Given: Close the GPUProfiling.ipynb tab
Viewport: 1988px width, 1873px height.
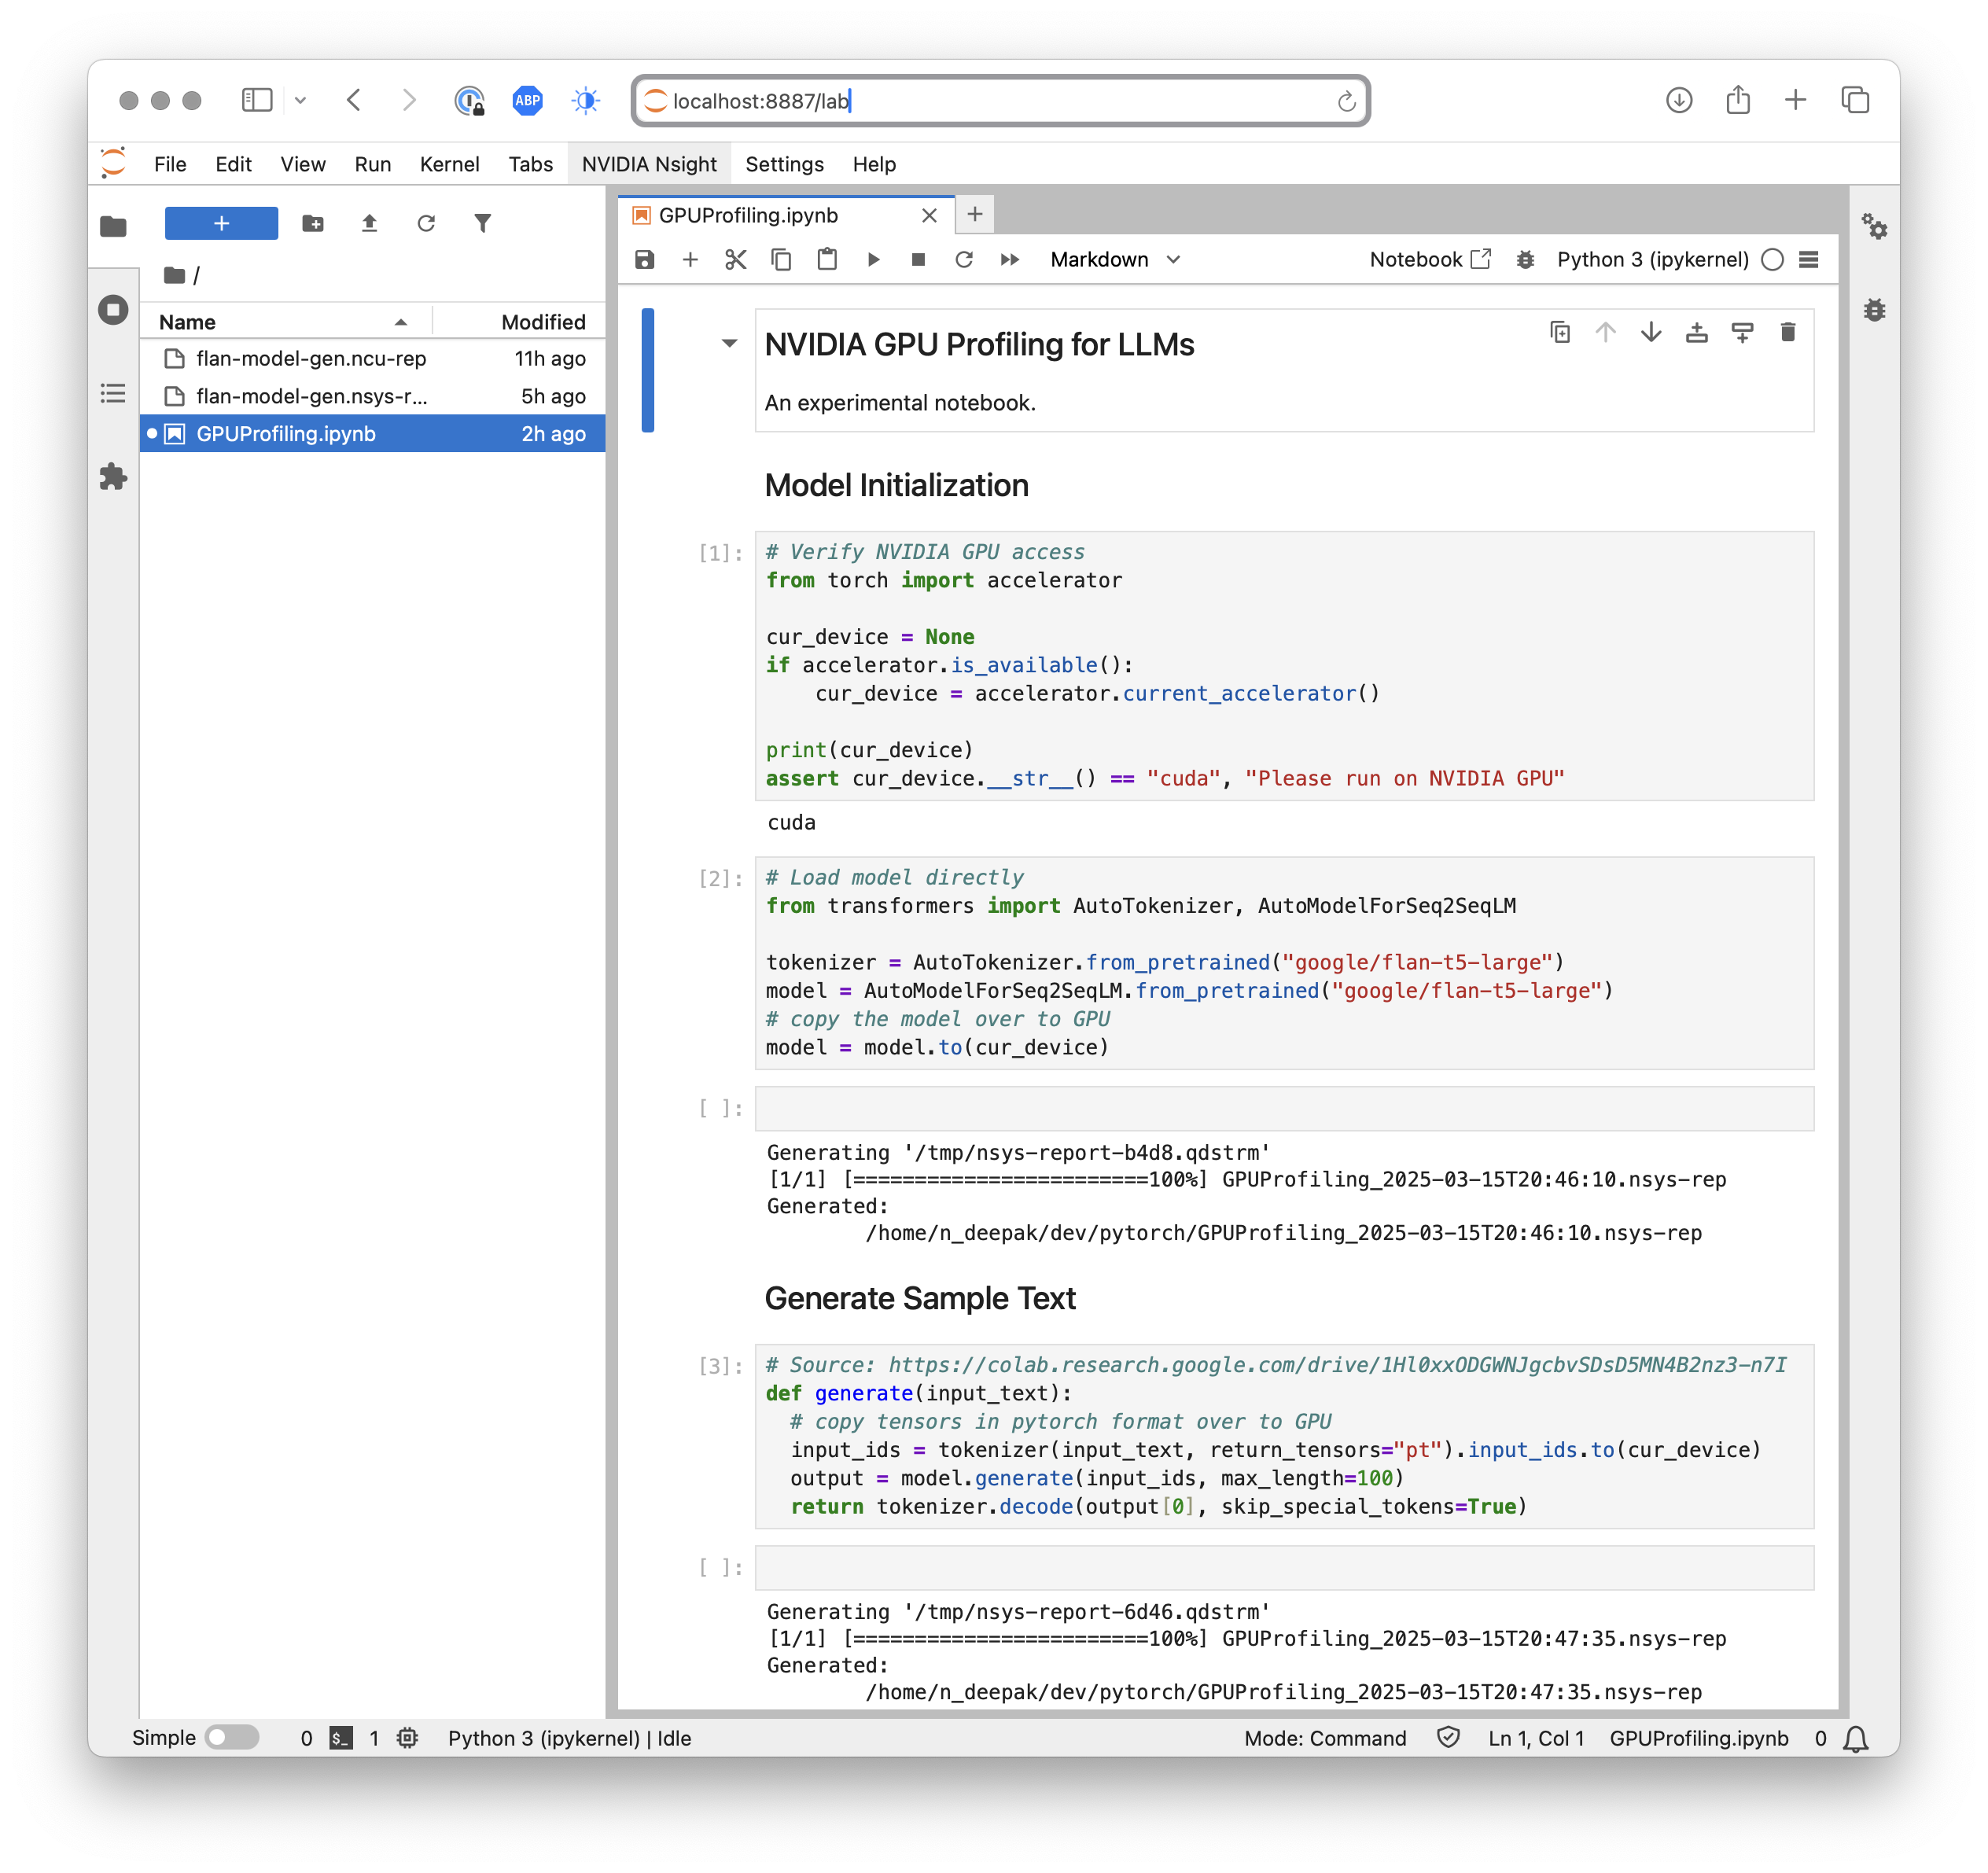Looking at the screenshot, I should (x=929, y=215).
